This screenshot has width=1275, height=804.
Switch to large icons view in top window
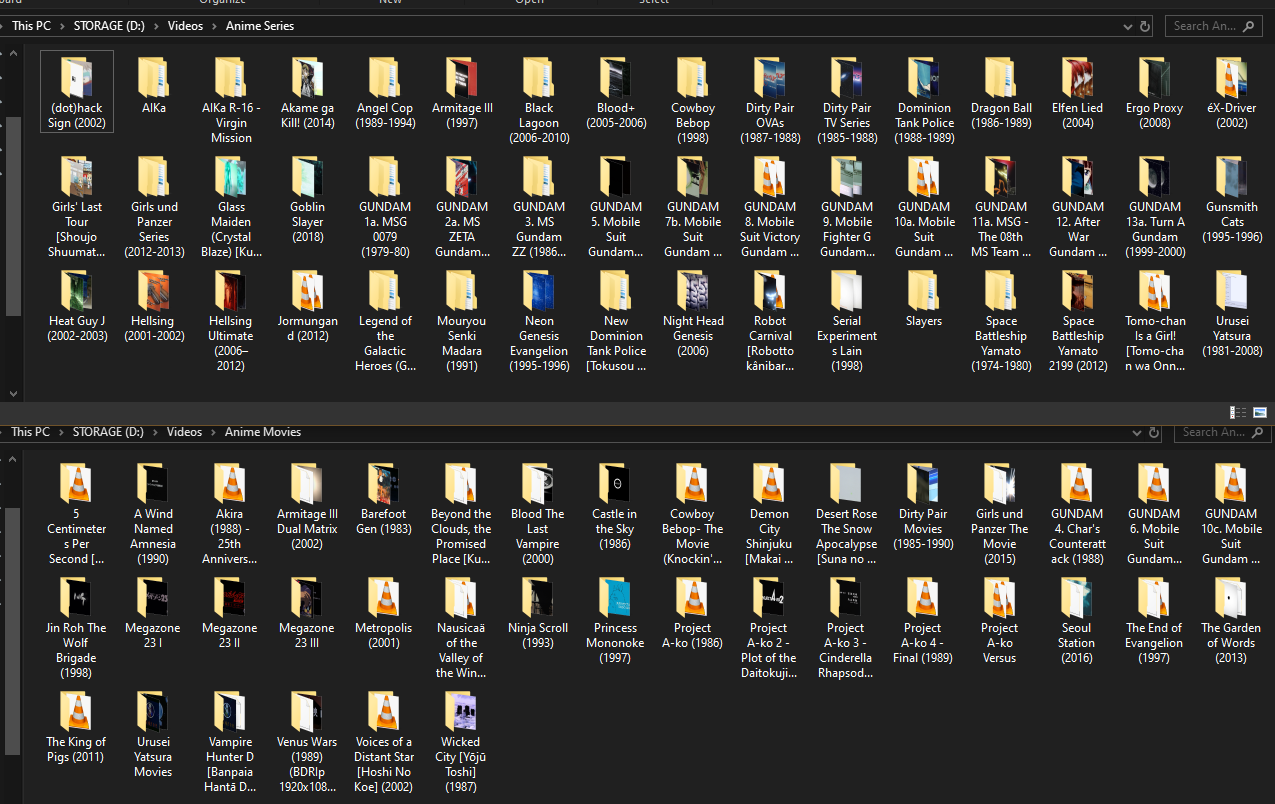point(1260,412)
